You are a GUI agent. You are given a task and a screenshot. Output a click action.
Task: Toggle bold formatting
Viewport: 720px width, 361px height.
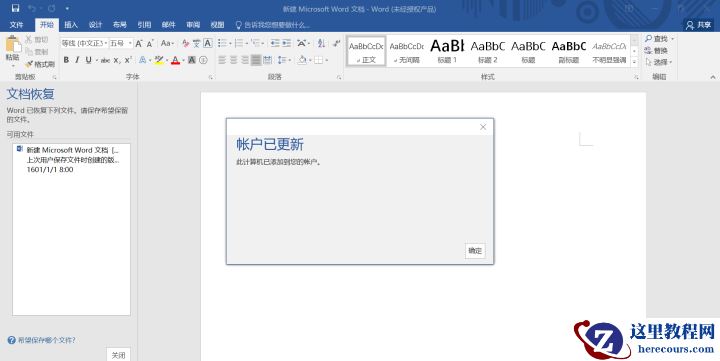pyautogui.click(x=66, y=60)
